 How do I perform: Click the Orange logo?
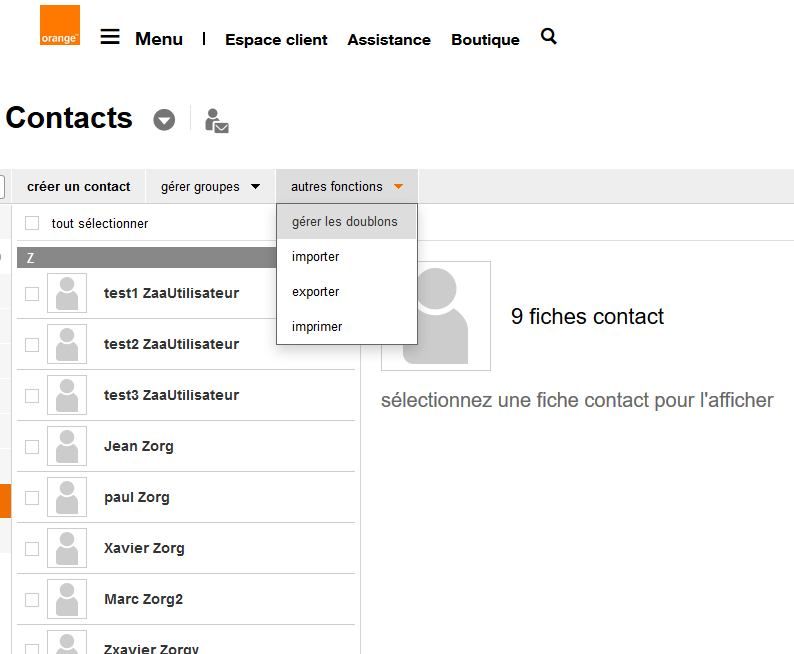60,26
